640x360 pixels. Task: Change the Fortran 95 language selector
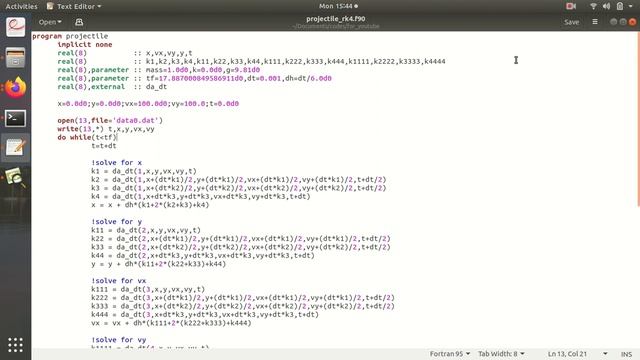click(450, 354)
